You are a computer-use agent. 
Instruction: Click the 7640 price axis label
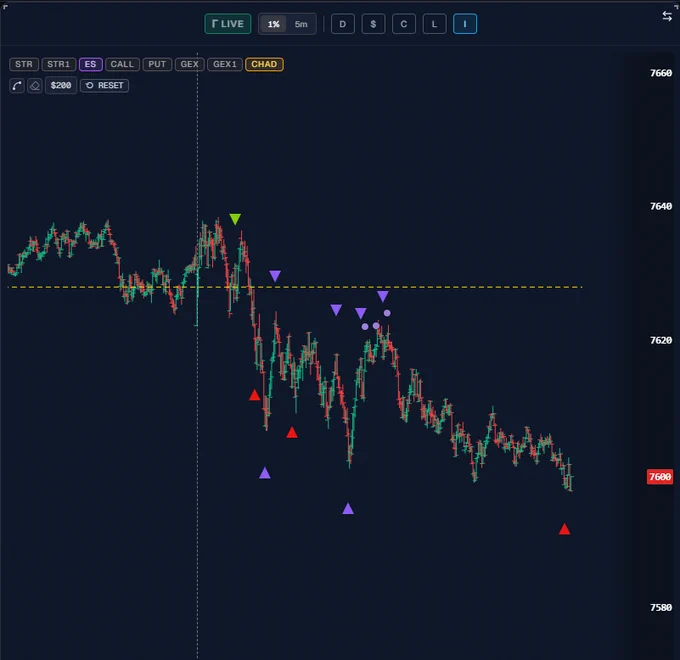660,206
